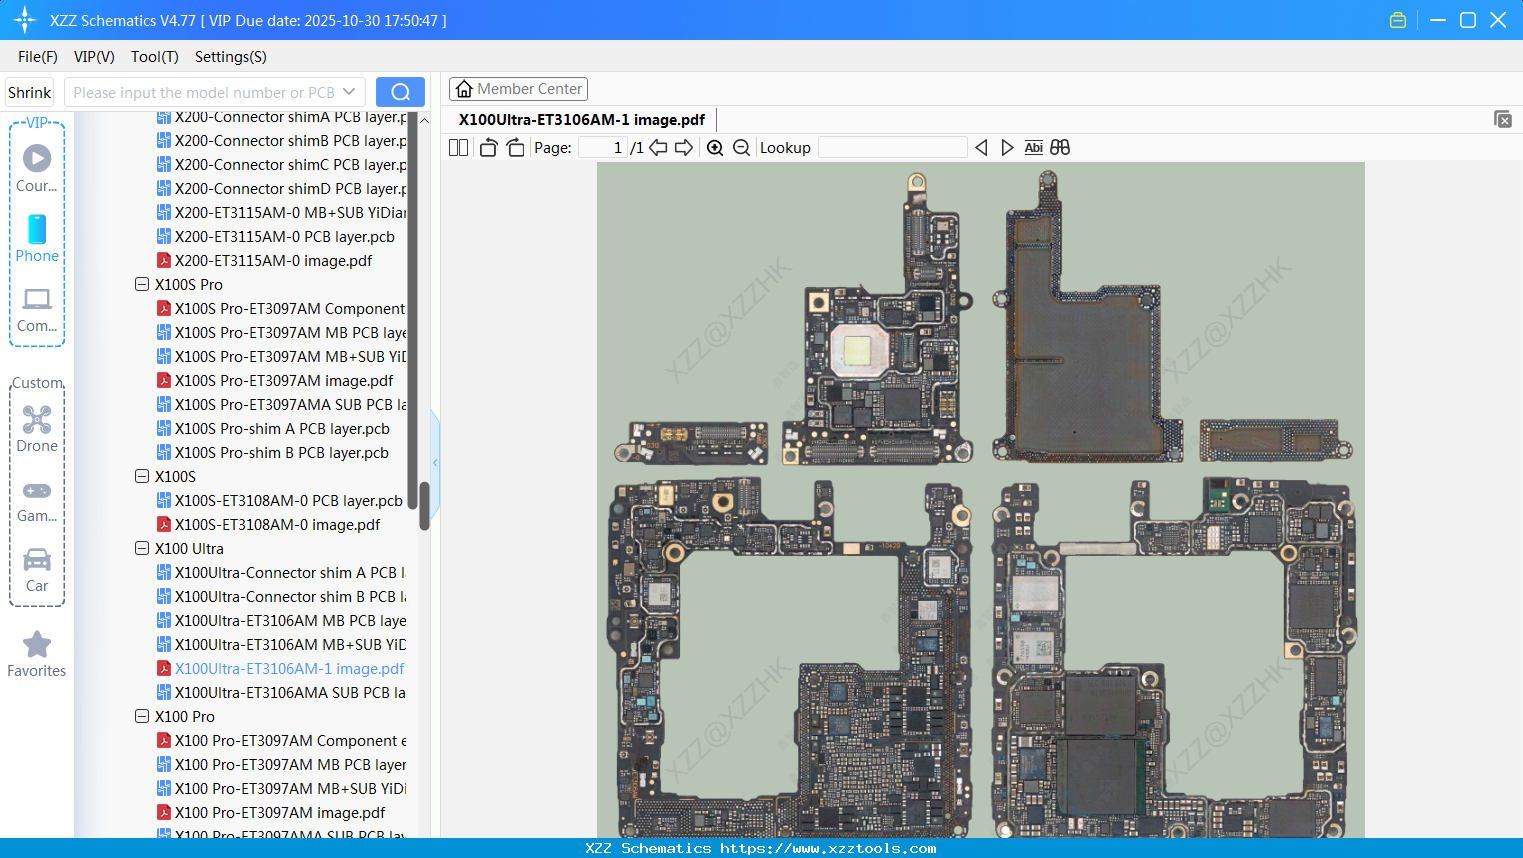The width and height of the screenshot is (1523, 858).
Task: Rotate the page clockwise
Action: 515,148
